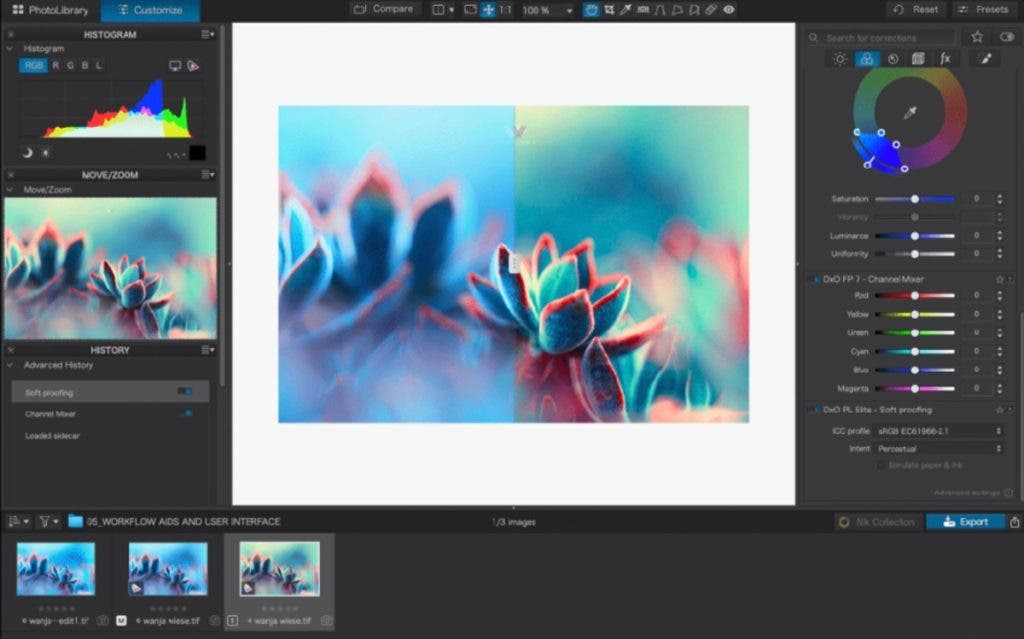Toggle Soft proofing switch in history list
The height and width of the screenshot is (639, 1024).
(x=184, y=392)
